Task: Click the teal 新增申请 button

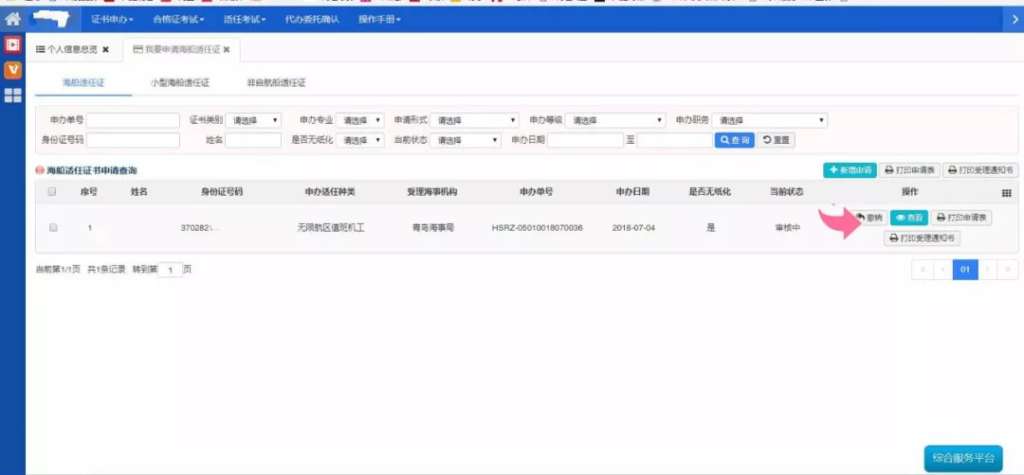Action: pyautogui.click(x=850, y=170)
